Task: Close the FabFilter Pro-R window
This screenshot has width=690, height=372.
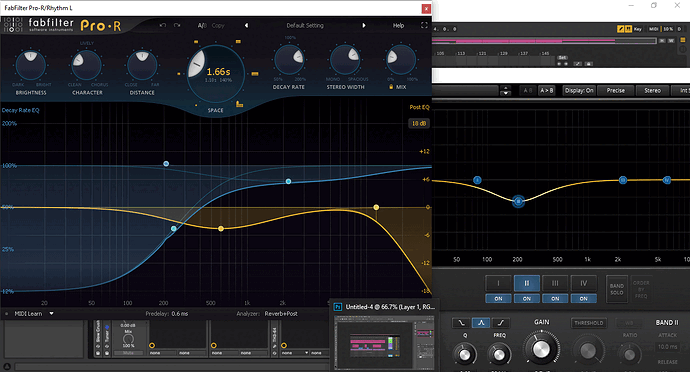Action: (x=426, y=8)
